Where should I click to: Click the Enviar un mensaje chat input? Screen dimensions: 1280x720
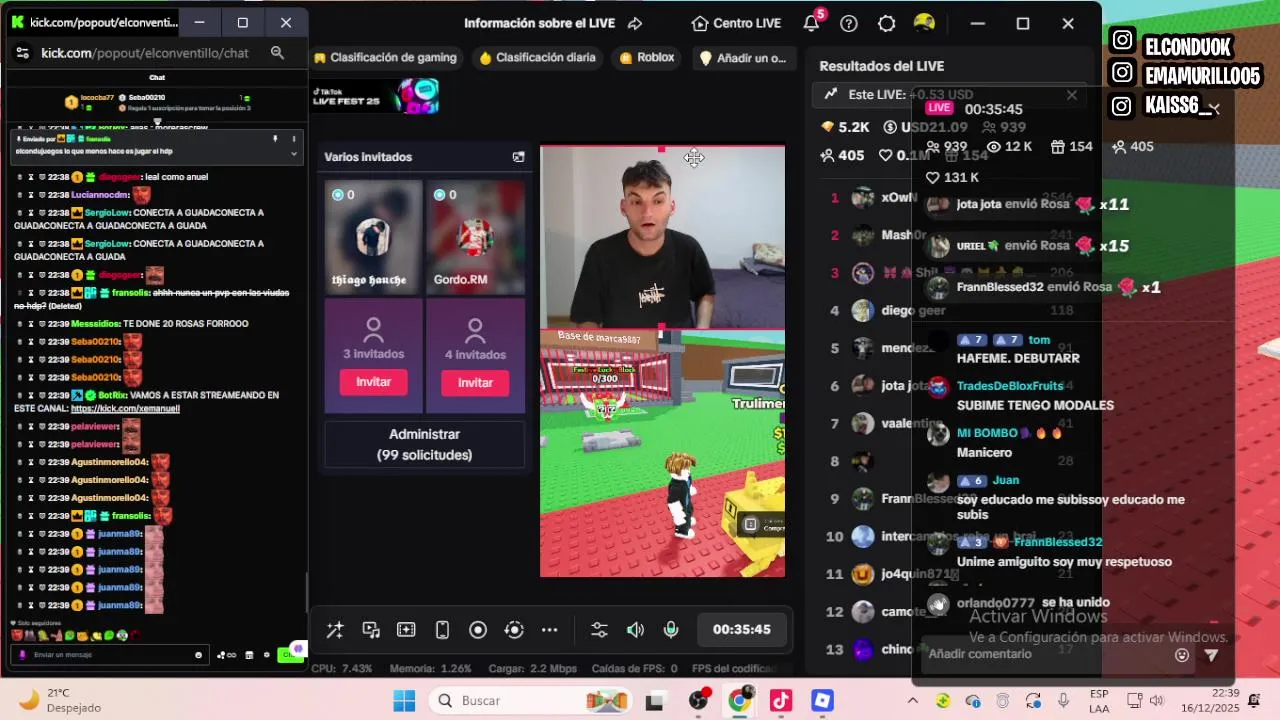click(110, 655)
